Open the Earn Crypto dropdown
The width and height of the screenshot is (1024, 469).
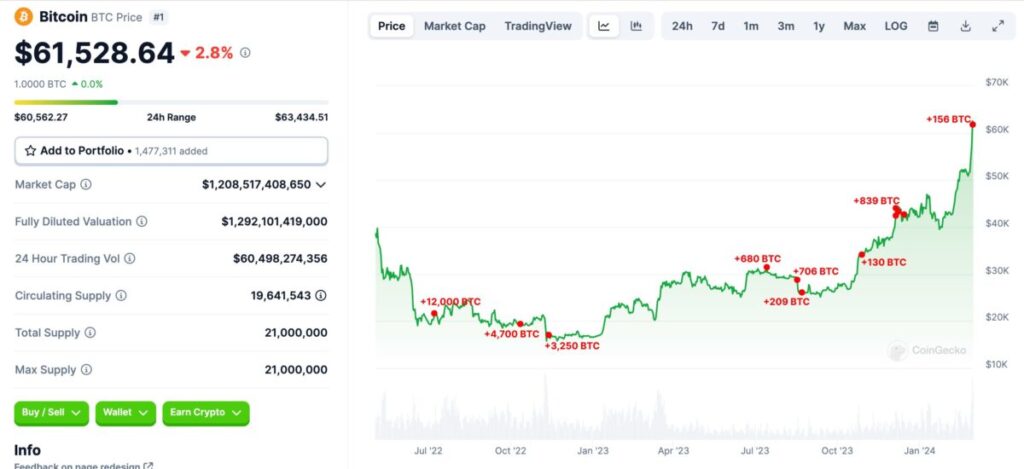205,412
